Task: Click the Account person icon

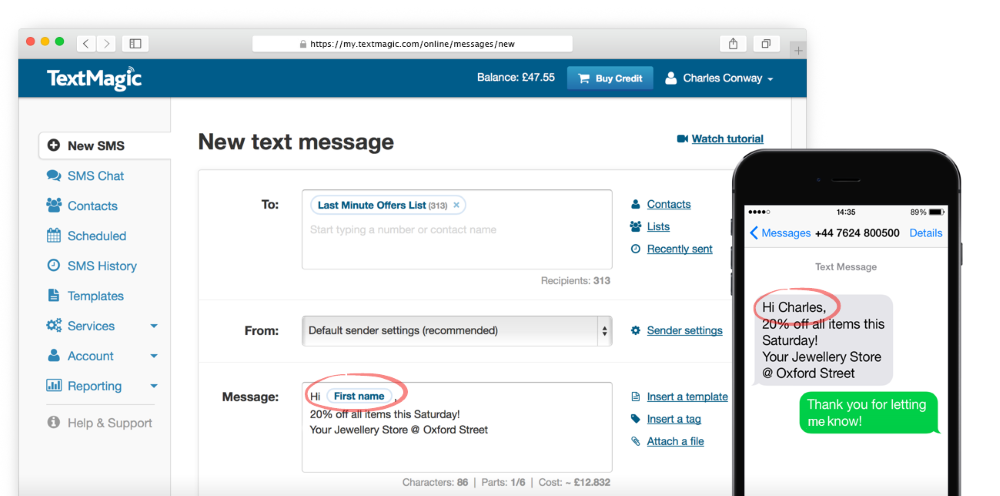Action: point(54,355)
